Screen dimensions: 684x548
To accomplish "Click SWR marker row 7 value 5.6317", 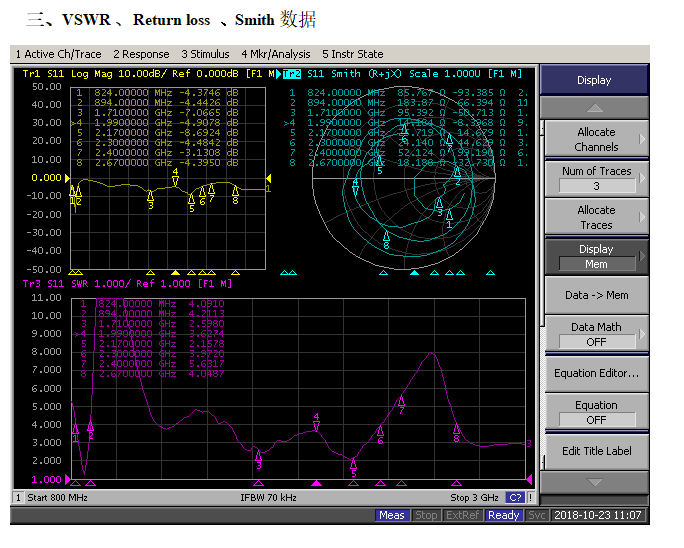I will click(206, 364).
